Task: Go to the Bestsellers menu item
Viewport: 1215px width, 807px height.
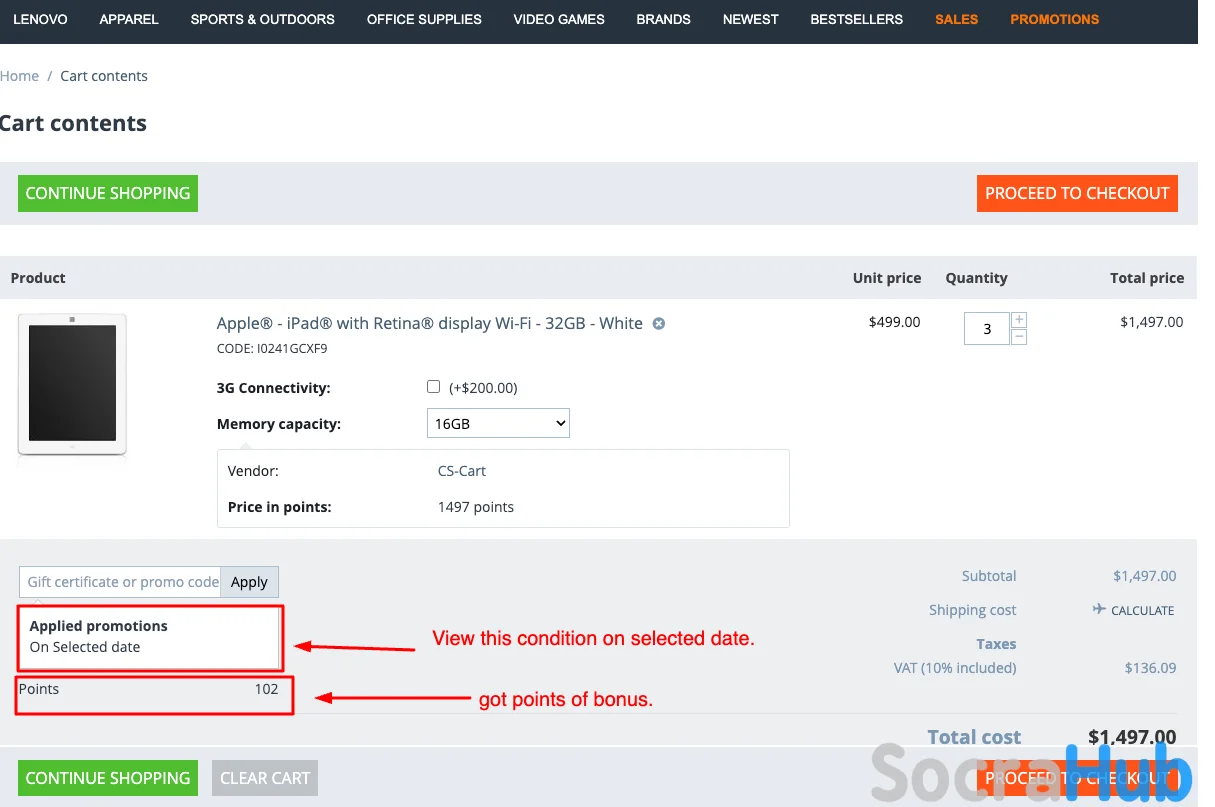Action: (857, 19)
